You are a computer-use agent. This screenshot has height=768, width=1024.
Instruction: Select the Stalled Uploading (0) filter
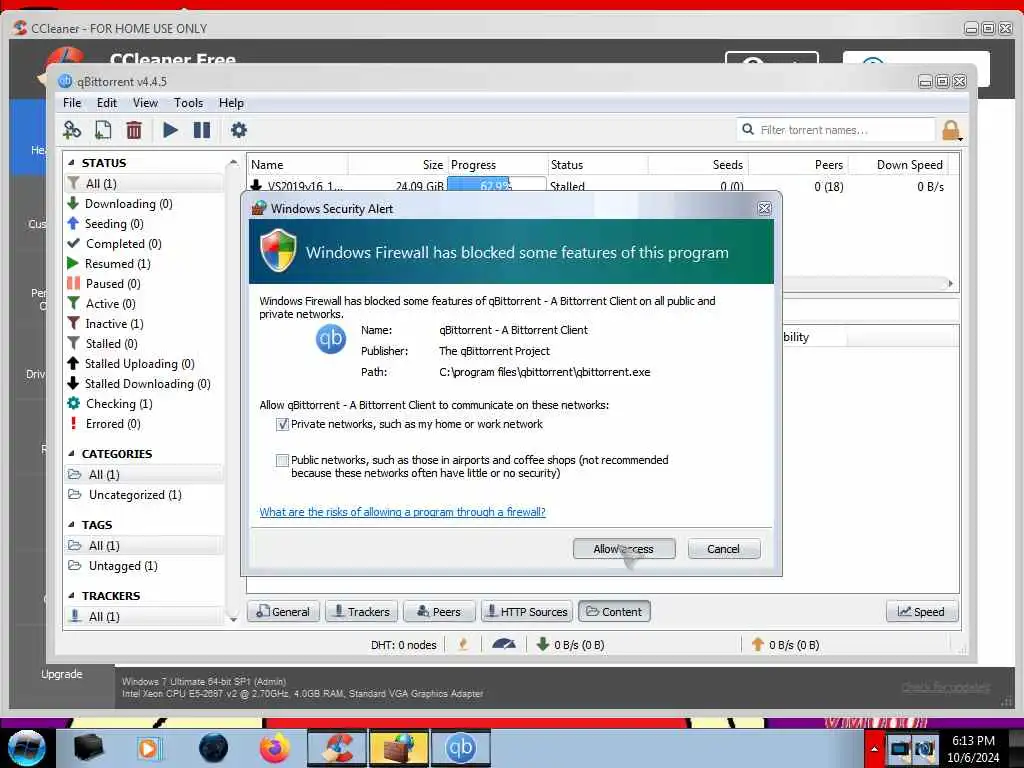[x=139, y=364]
